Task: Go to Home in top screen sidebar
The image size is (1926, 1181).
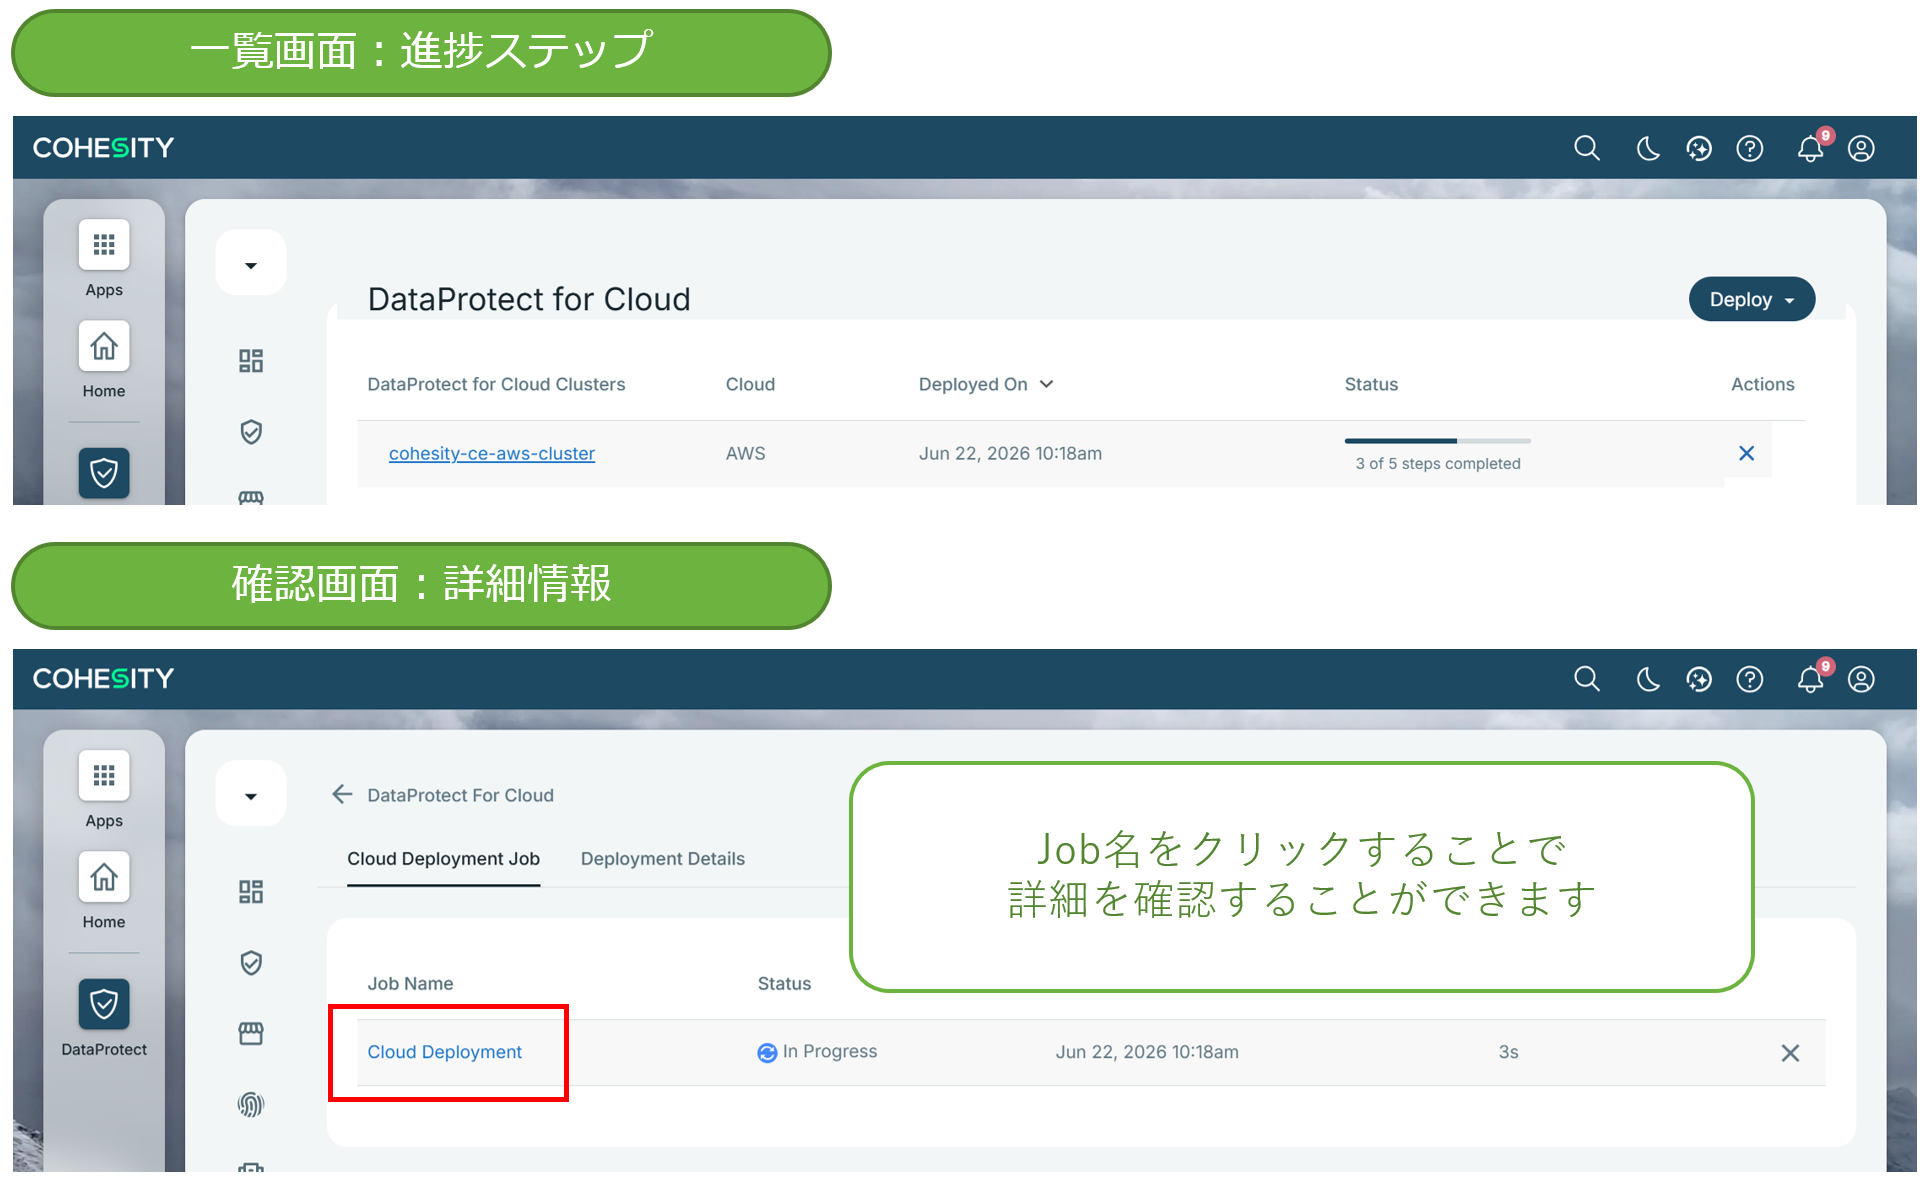Action: [104, 346]
